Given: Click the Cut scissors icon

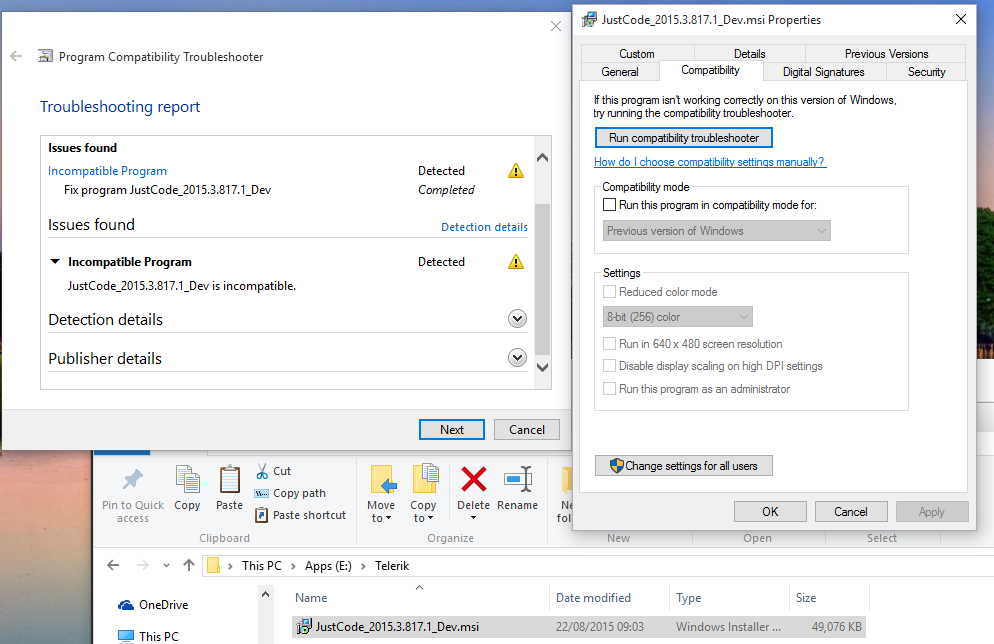Looking at the screenshot, I should click(x=262, y=471).
